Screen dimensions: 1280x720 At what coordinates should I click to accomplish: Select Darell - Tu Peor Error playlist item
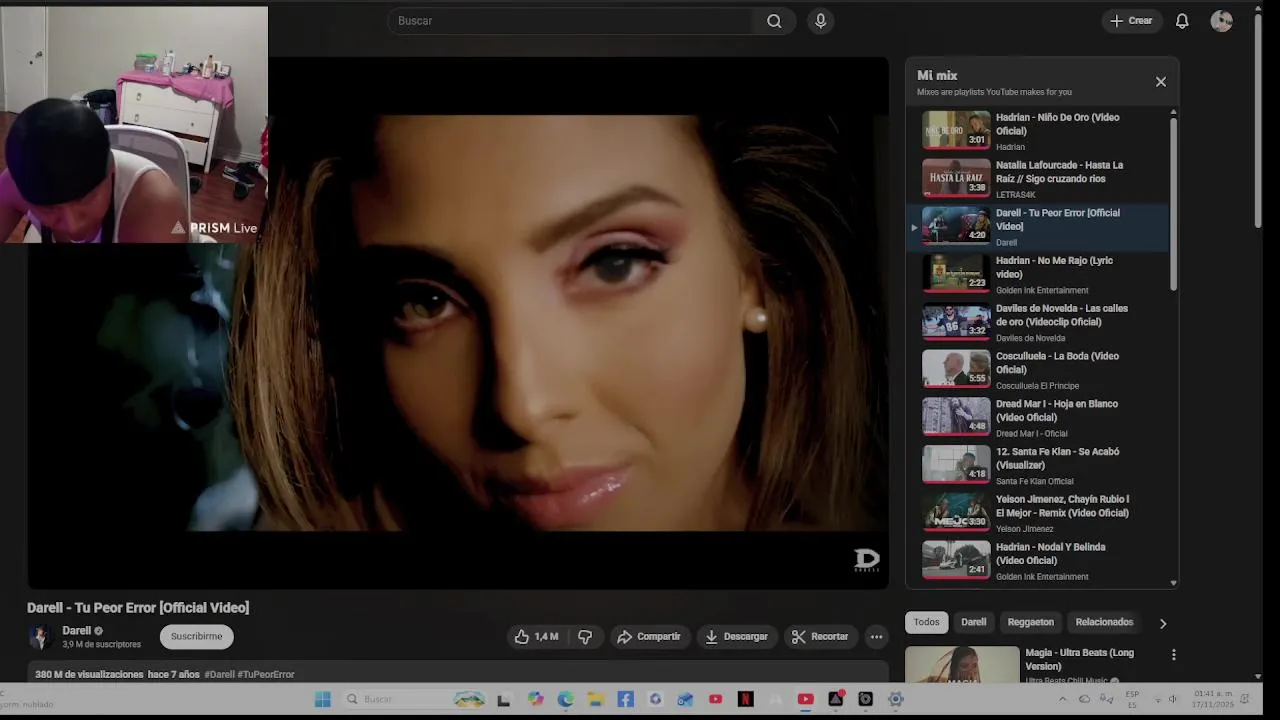coord(1040,227)
